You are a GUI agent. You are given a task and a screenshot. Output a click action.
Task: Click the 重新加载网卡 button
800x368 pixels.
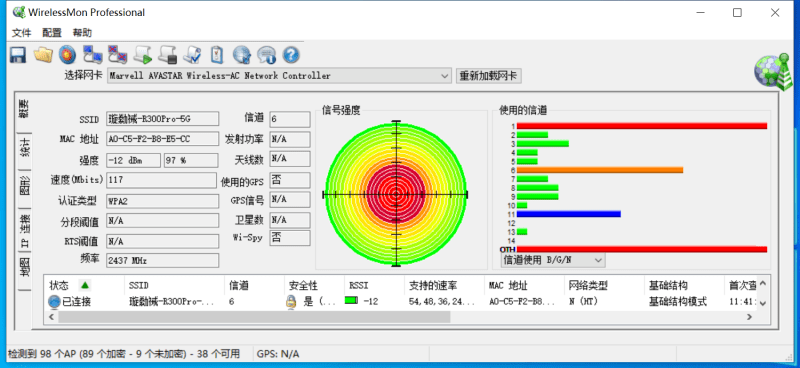(x=489, y=76)
